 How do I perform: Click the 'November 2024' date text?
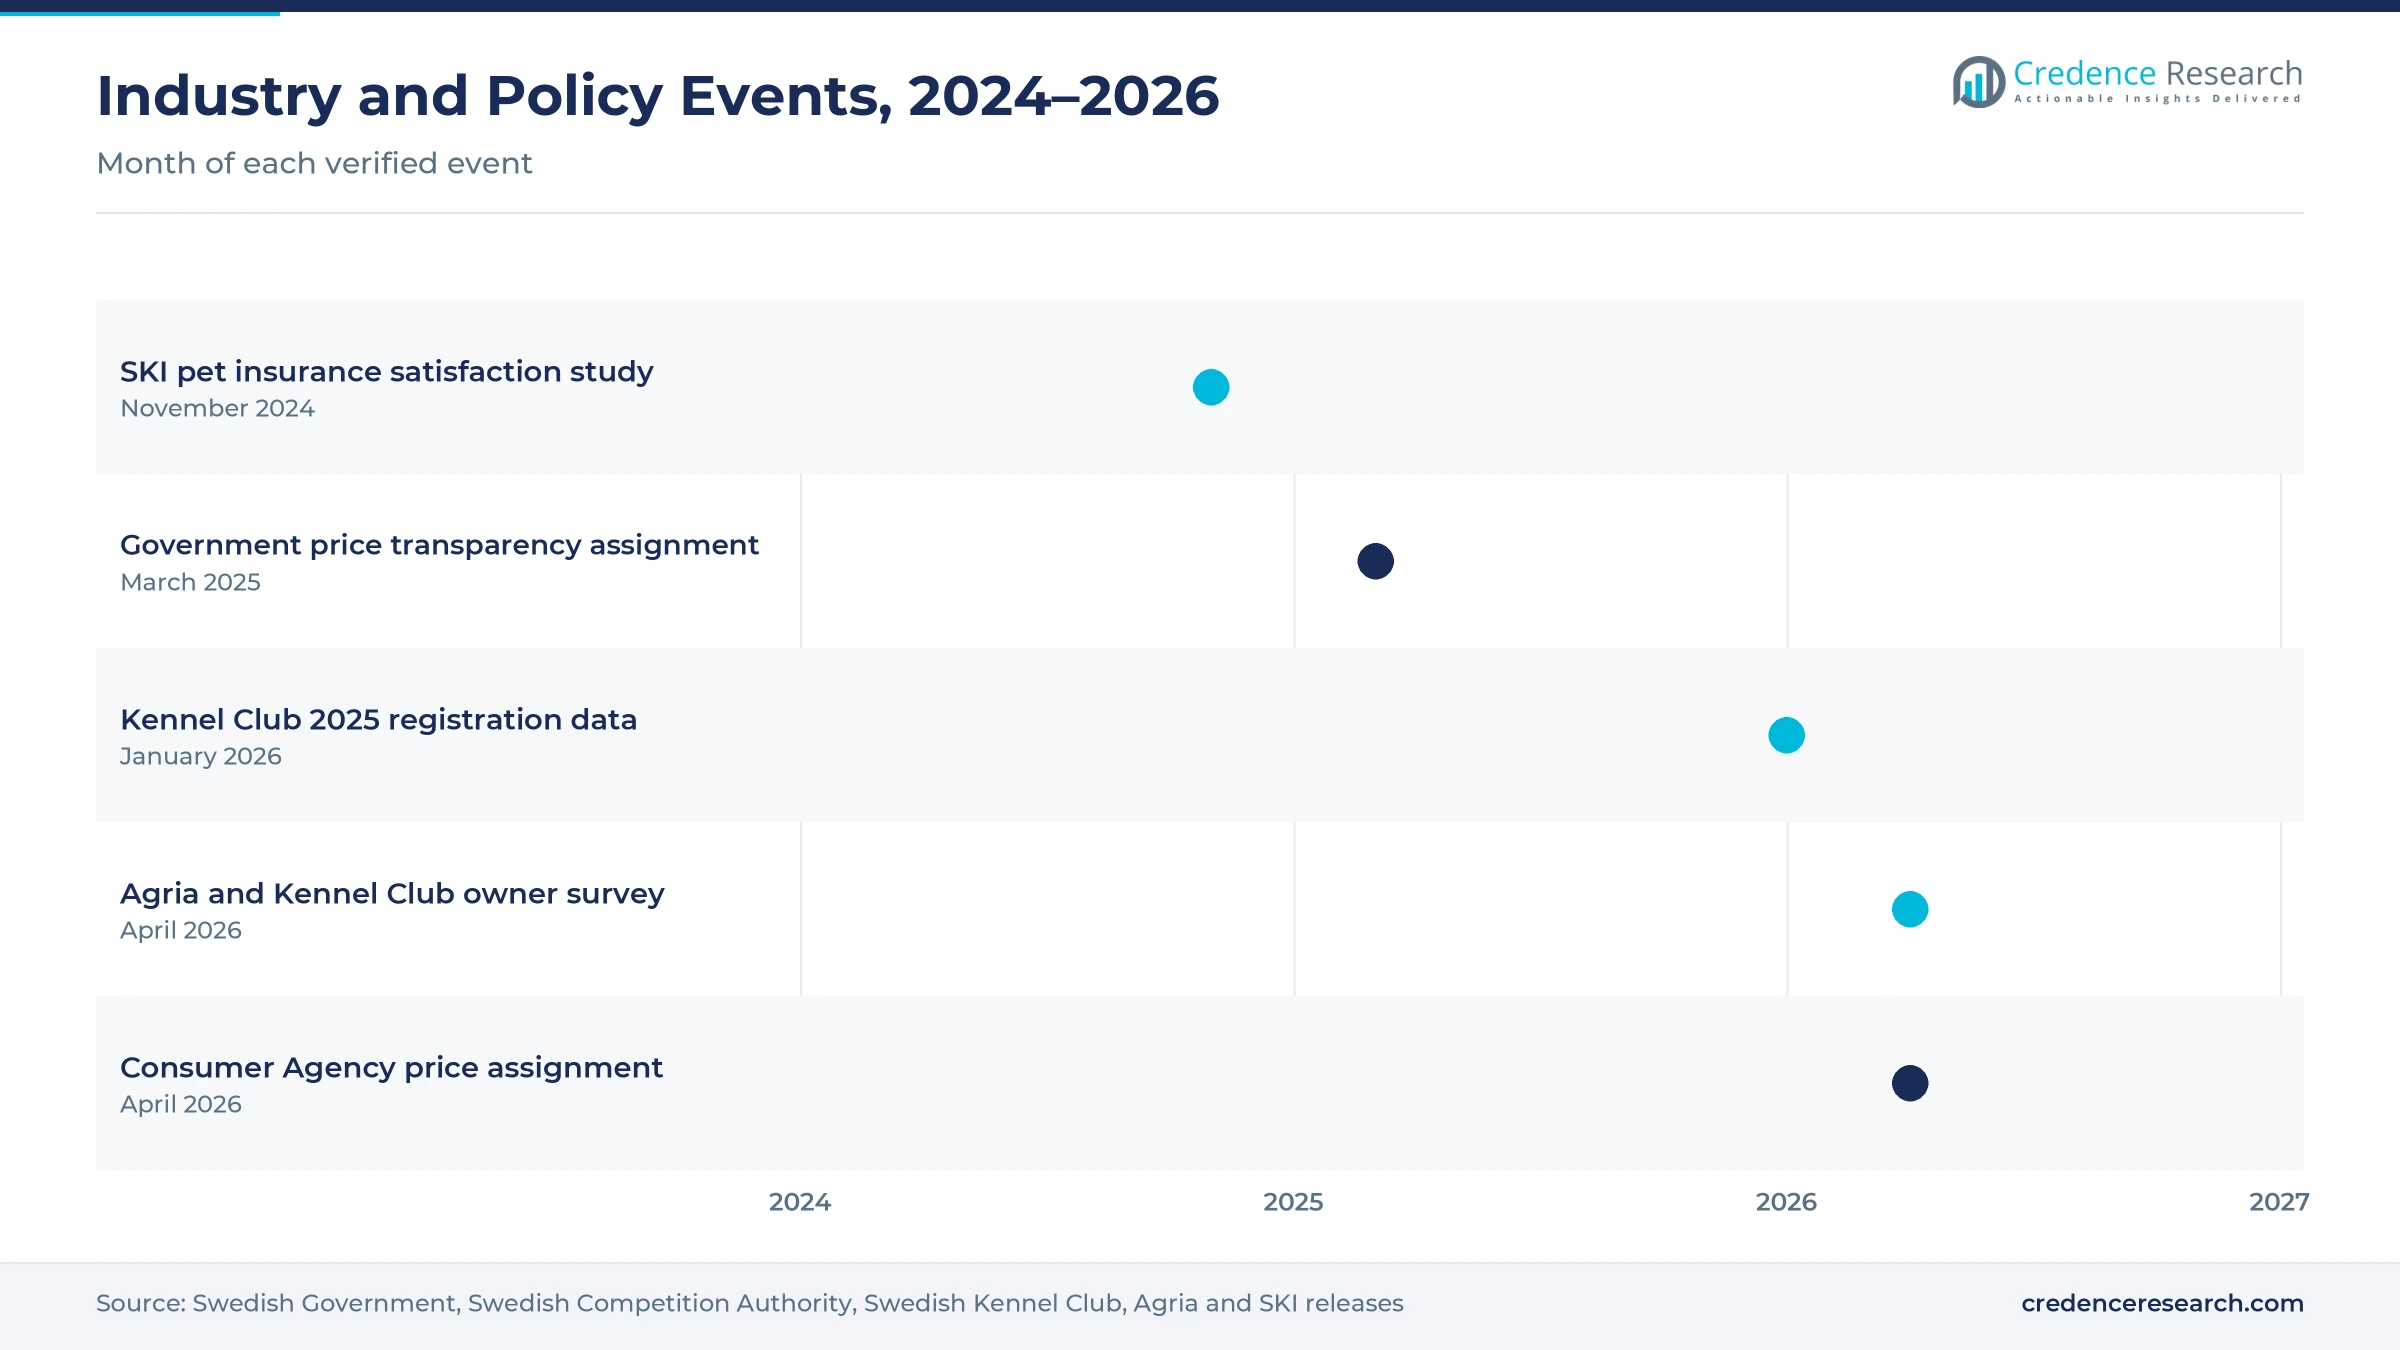point(217,408)
